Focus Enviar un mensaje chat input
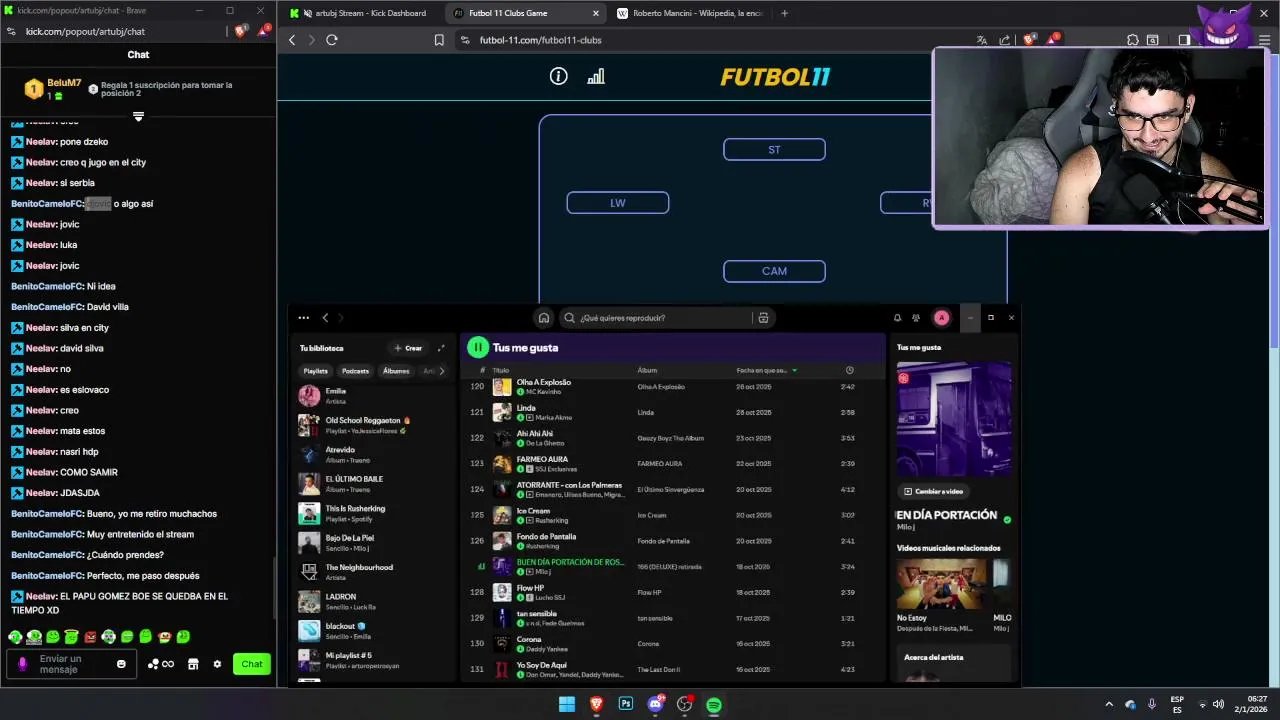This screenshot has height=720, width=1280. tap(70, 664)
